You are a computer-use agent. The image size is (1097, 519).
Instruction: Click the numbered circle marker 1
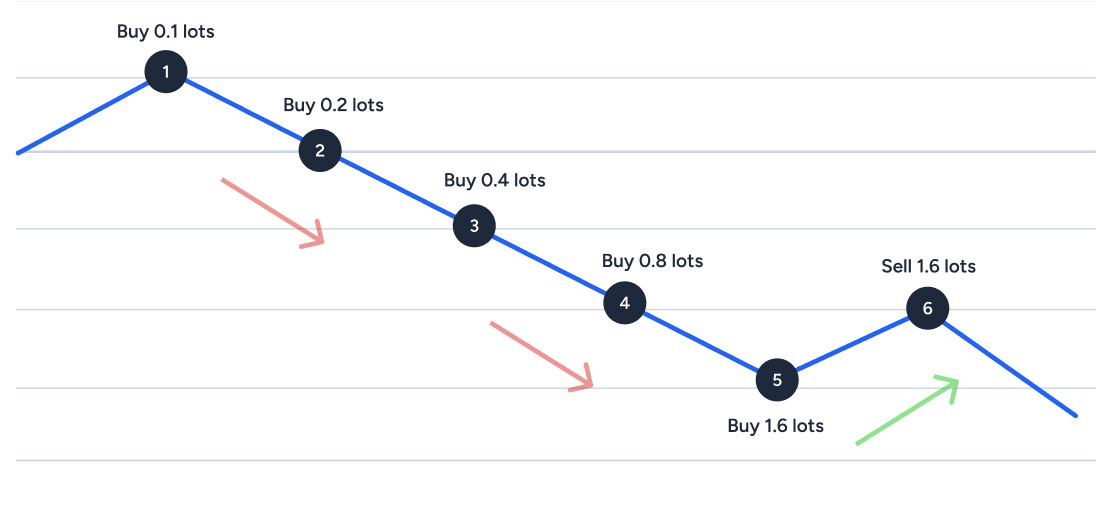(166, 72)
